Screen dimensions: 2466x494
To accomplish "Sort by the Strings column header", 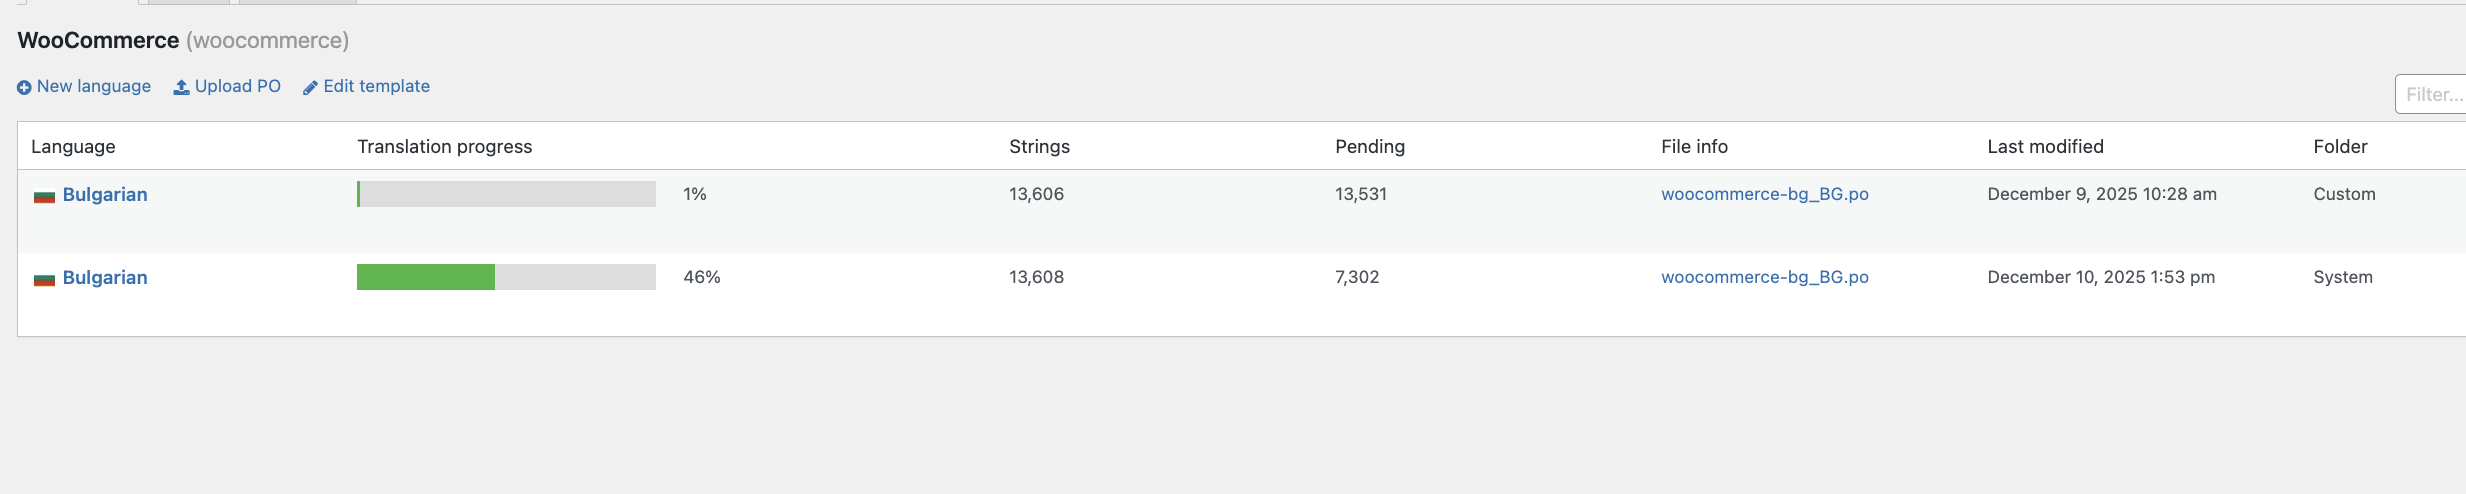I will tap(1039, 147).
